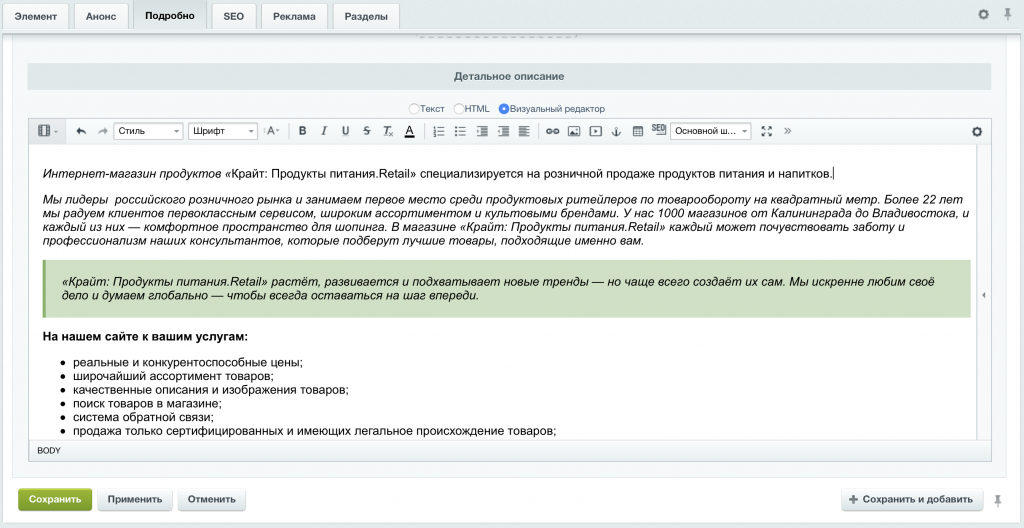
Task: Select the Визуальный редактор radio option
Action: coord(504,108)
